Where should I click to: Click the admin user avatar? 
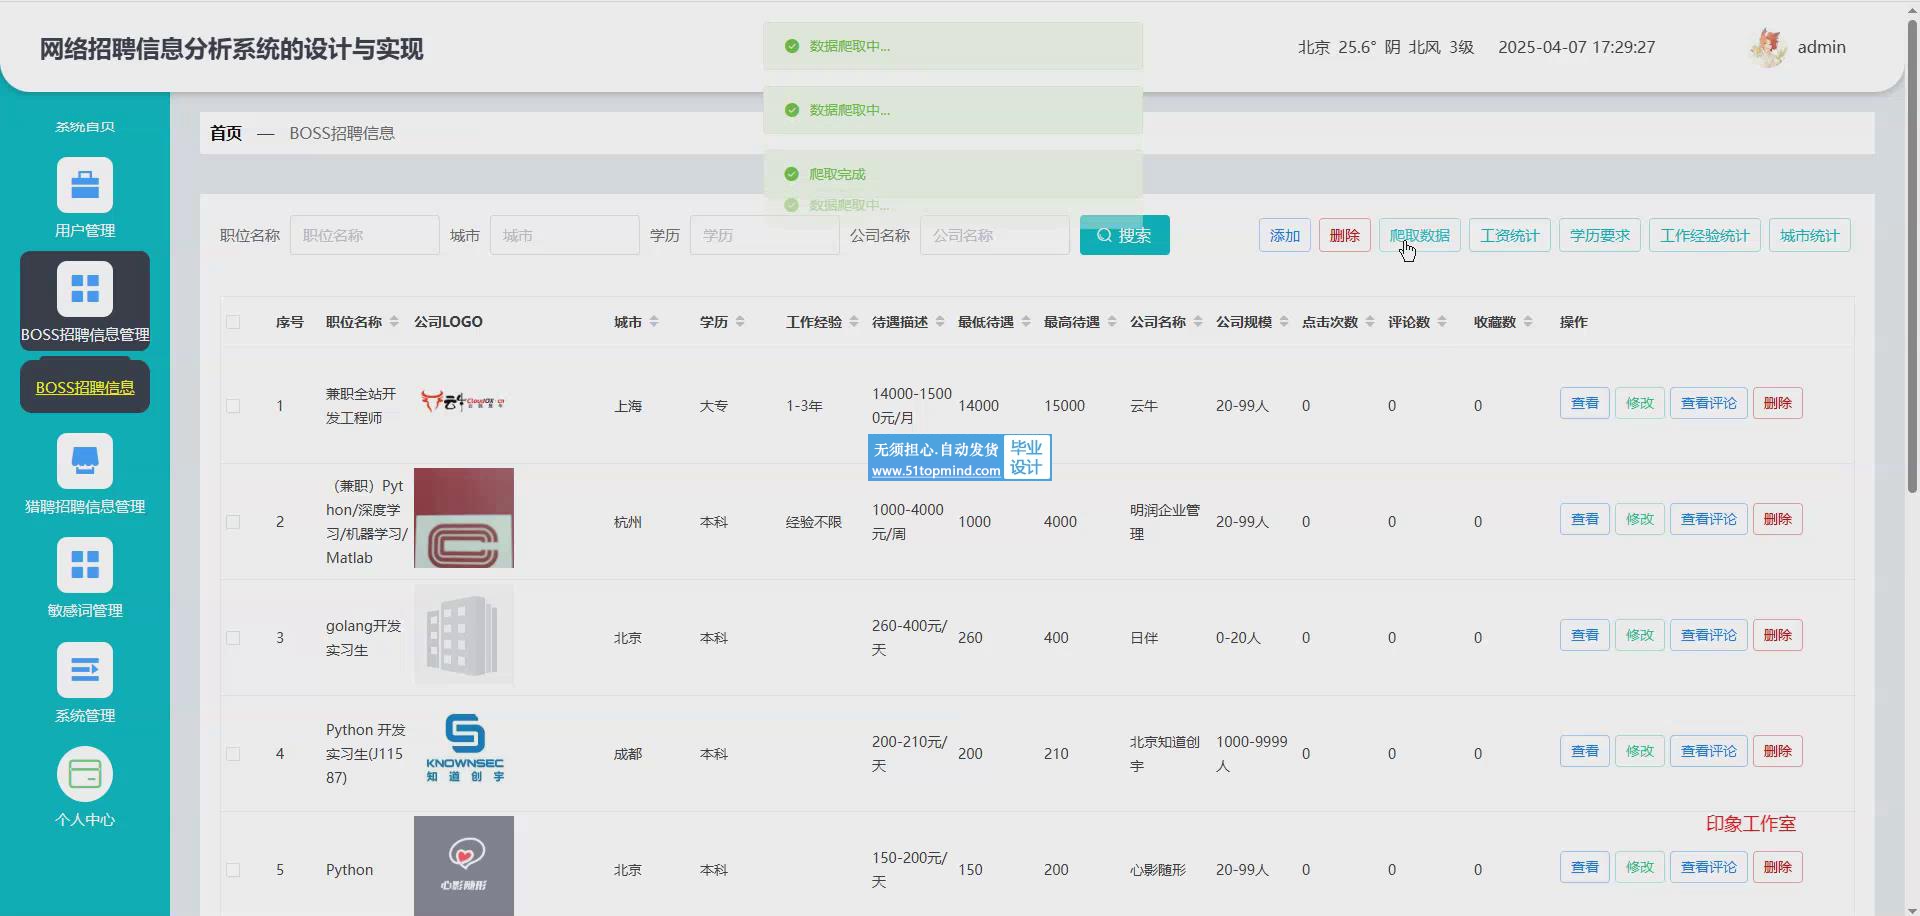pyautogui.click(x=1768, y=47)
